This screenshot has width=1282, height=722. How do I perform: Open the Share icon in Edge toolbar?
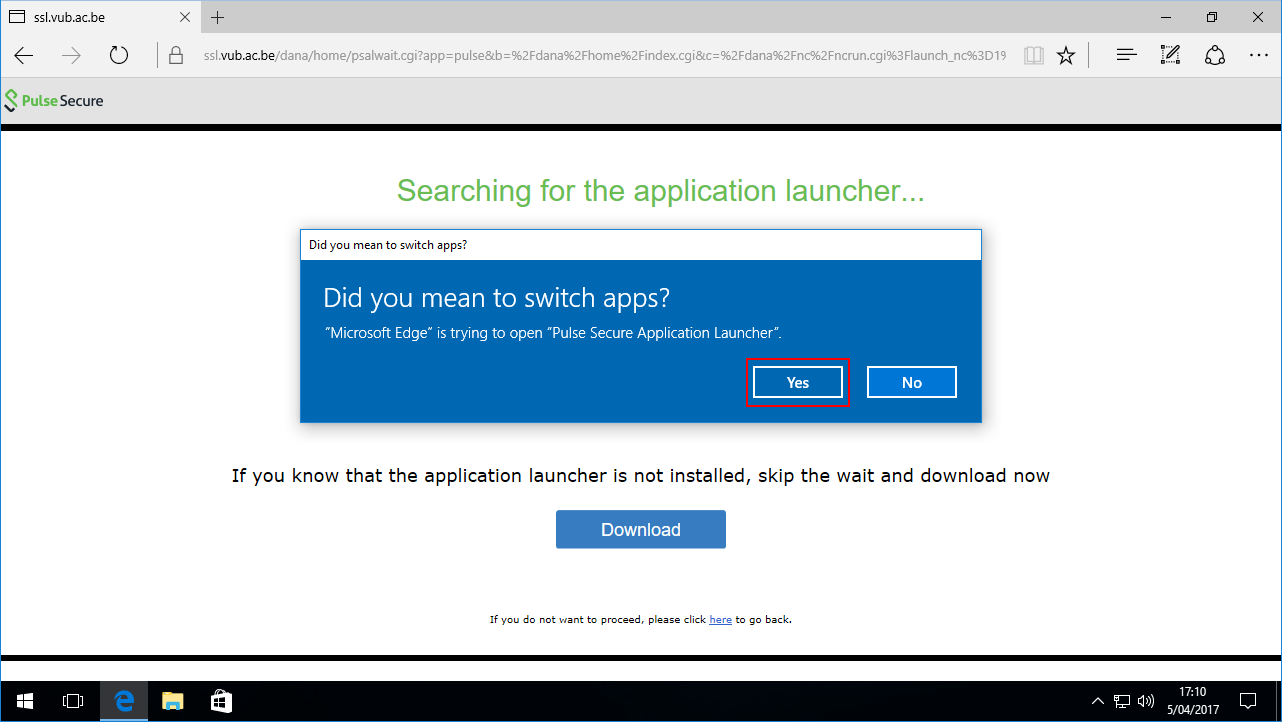[1215, 56]
